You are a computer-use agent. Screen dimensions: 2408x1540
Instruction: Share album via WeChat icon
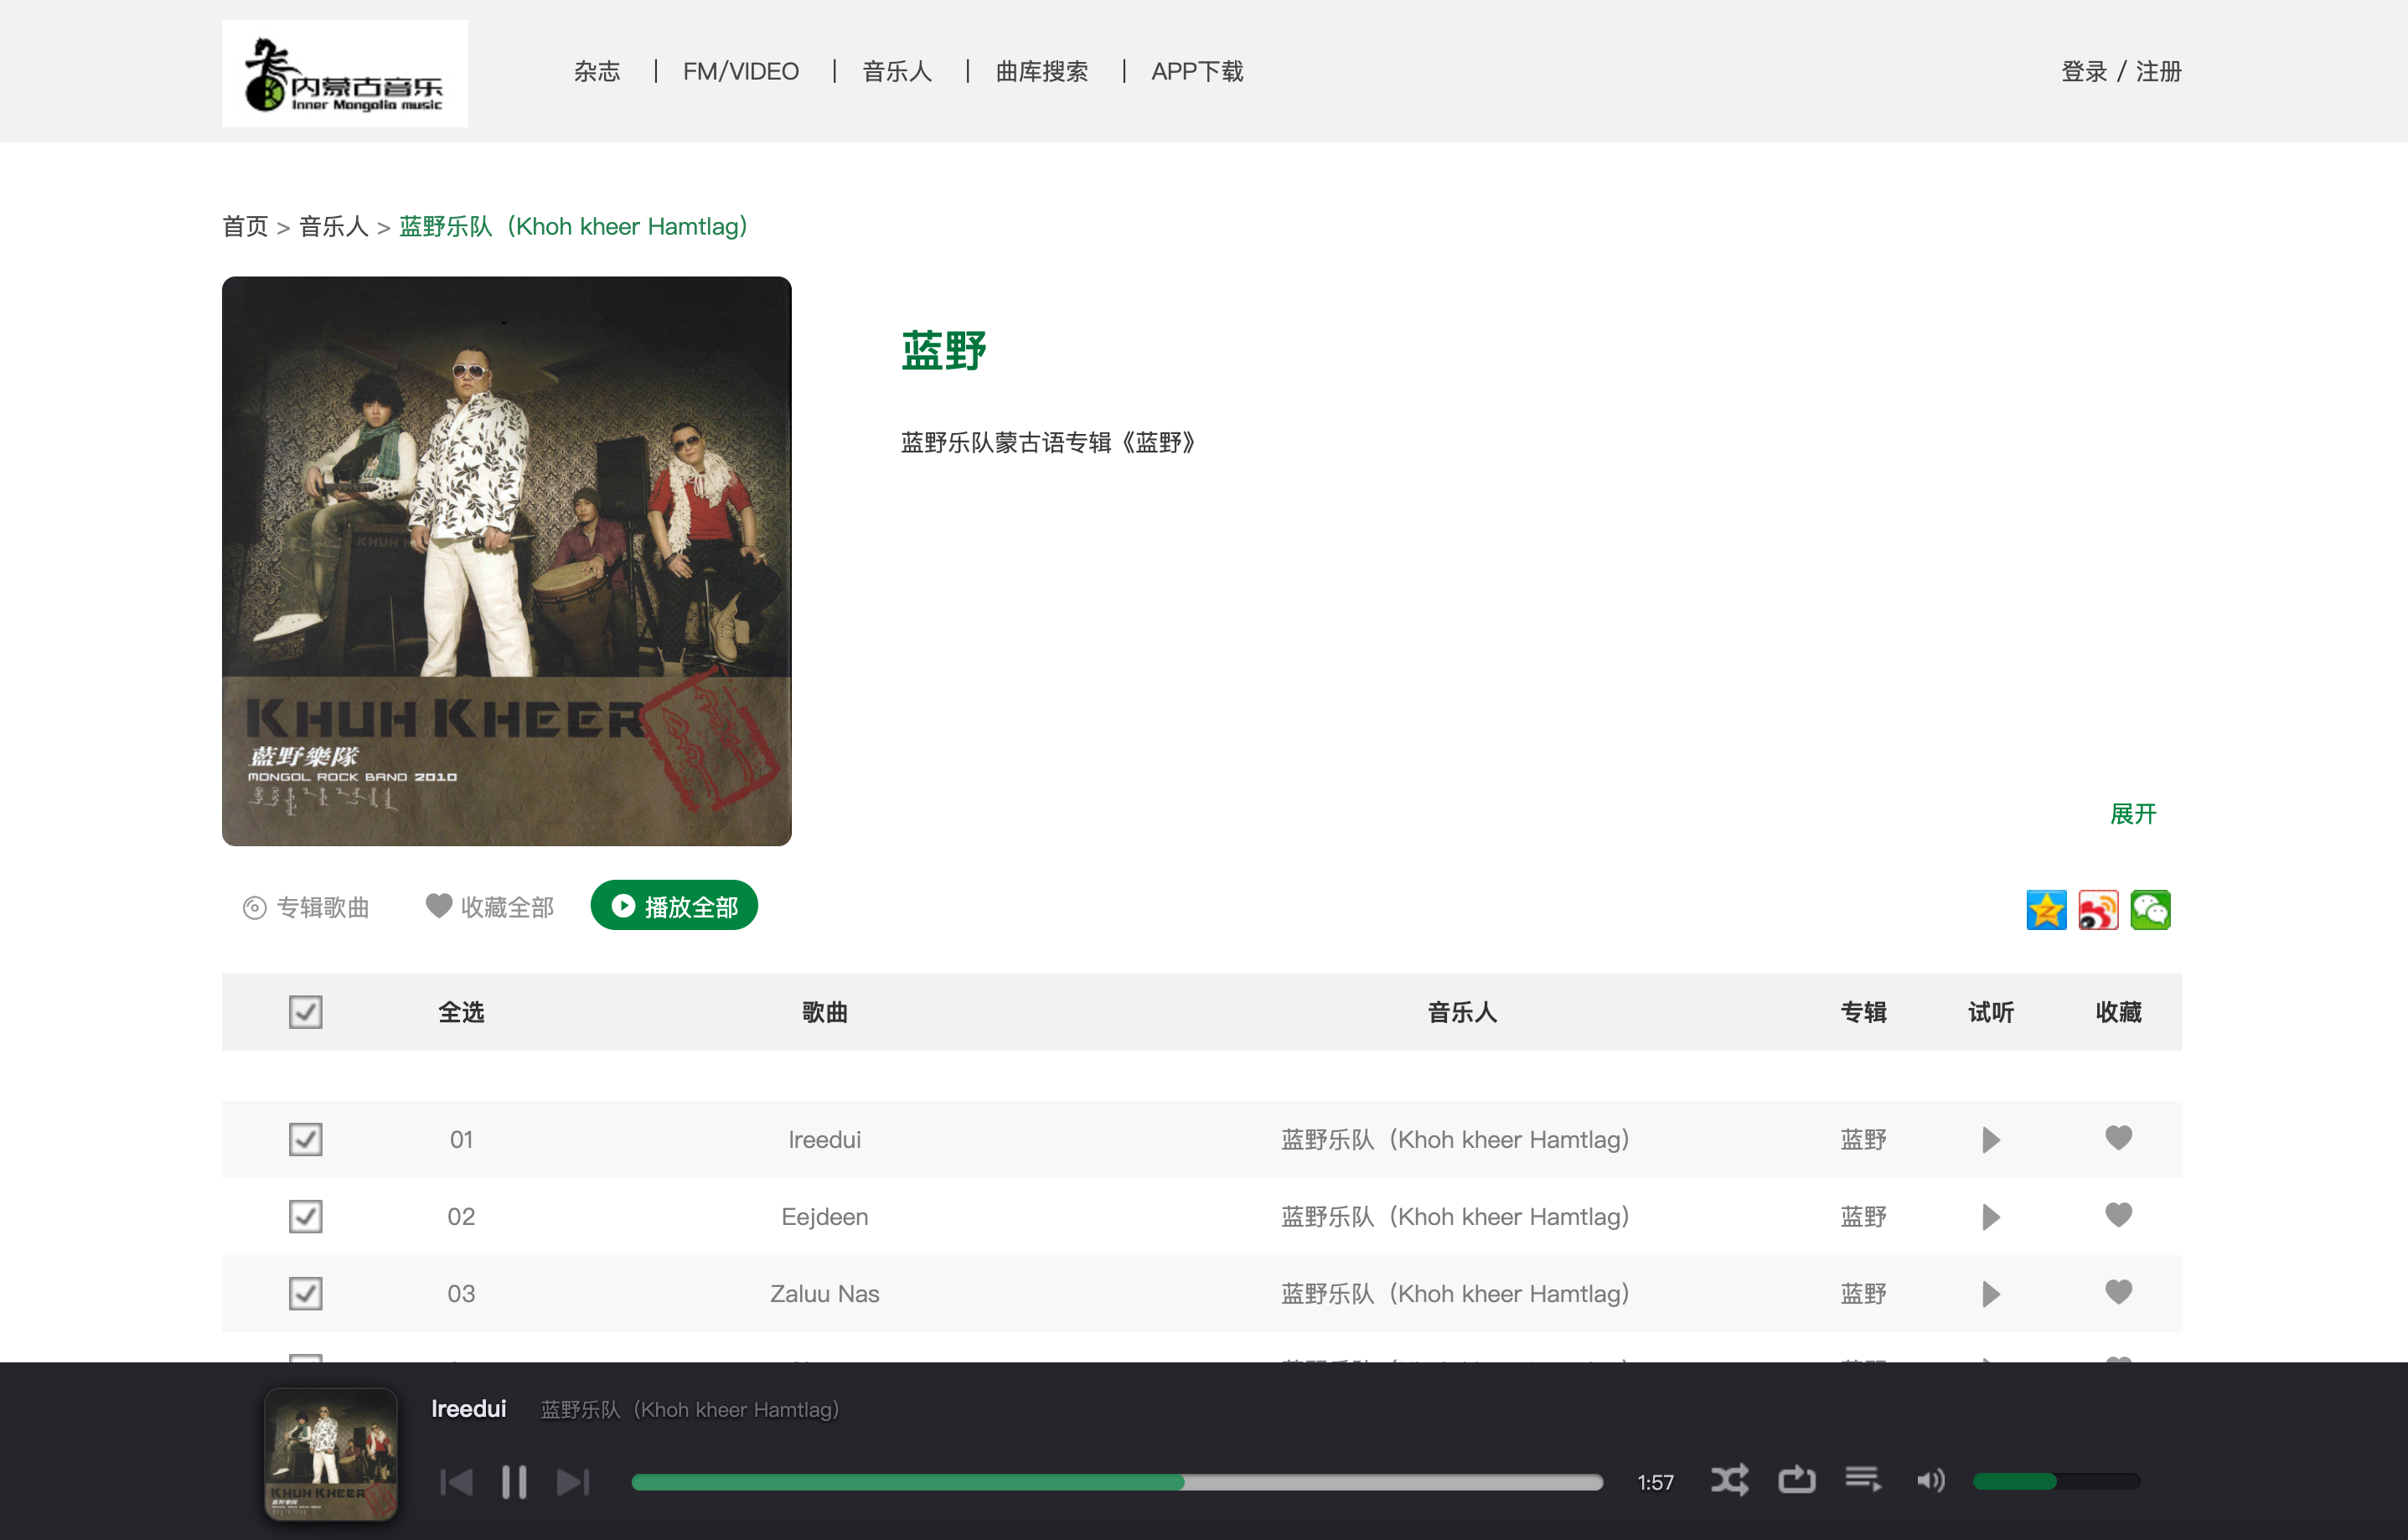(2150, 909)
